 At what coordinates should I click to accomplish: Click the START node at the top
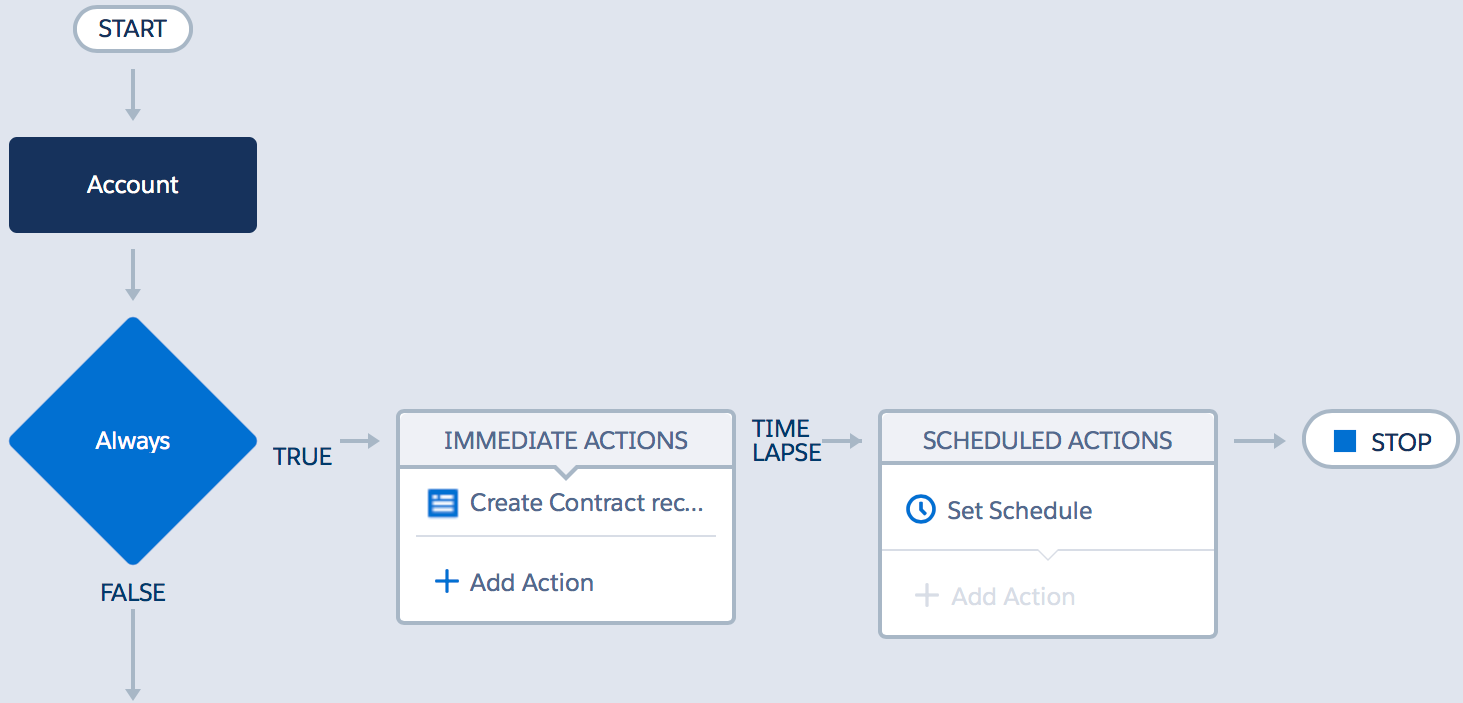(132, 29)
